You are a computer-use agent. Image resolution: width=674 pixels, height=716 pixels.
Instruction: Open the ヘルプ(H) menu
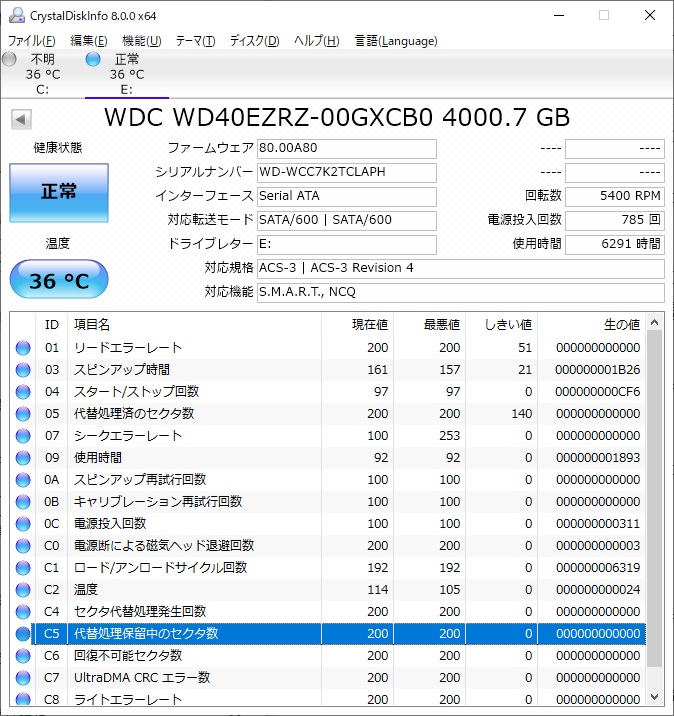(x=316, y=41)
